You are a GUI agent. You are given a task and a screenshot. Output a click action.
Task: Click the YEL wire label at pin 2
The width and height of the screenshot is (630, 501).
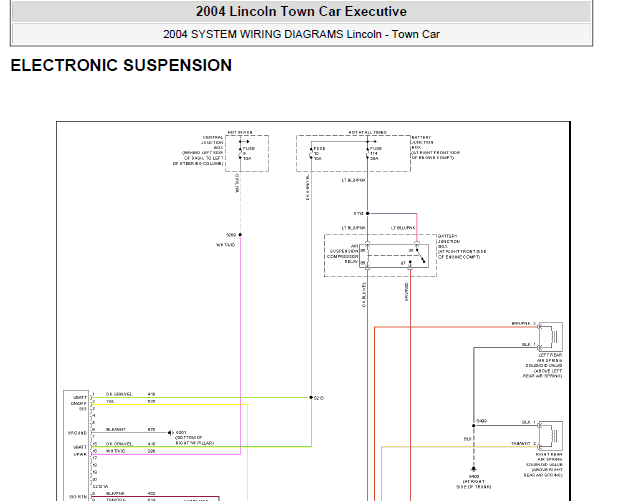point(110,401)
